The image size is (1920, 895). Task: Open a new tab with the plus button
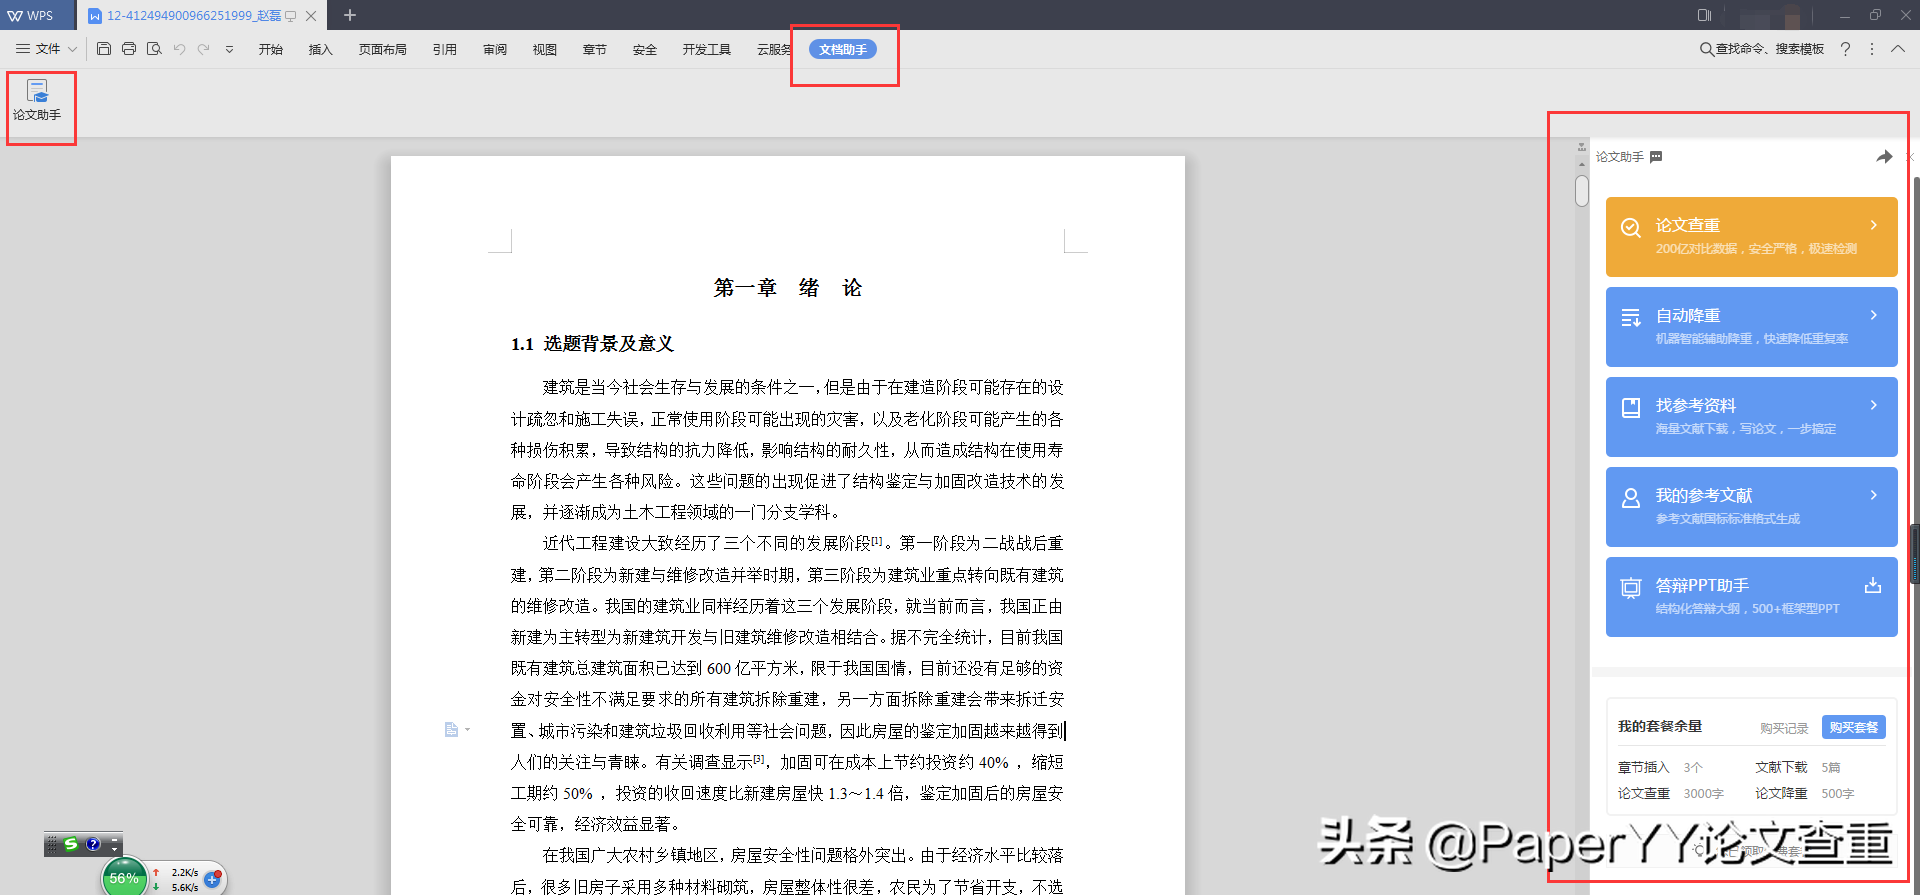[x=350, y=15]
